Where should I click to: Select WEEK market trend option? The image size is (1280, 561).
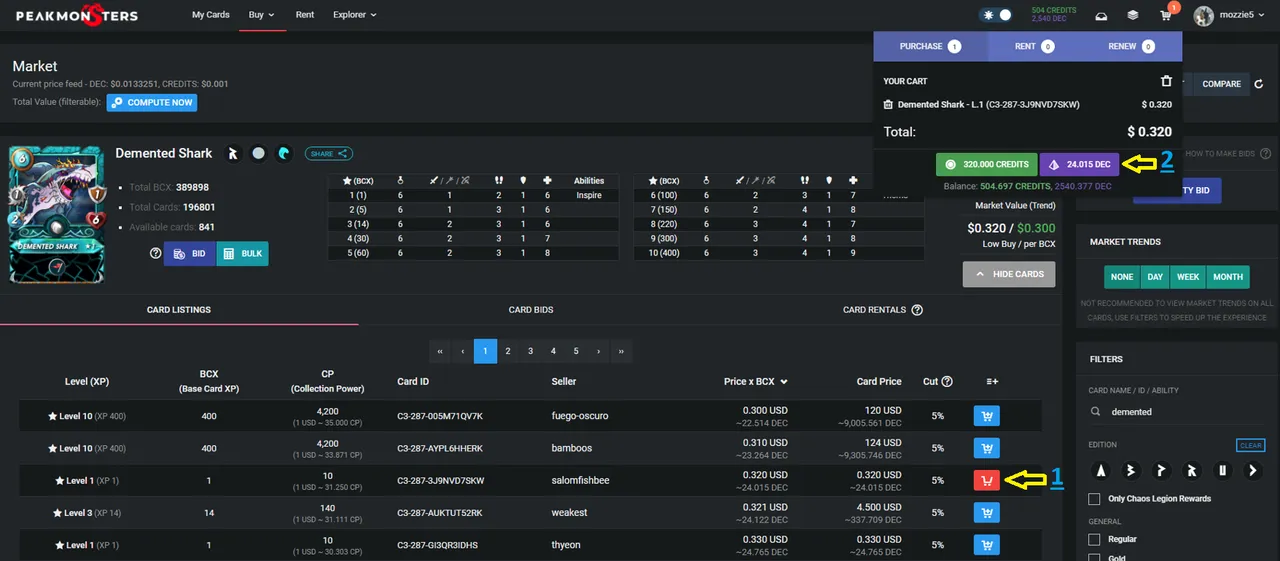tap(1188, 277)
